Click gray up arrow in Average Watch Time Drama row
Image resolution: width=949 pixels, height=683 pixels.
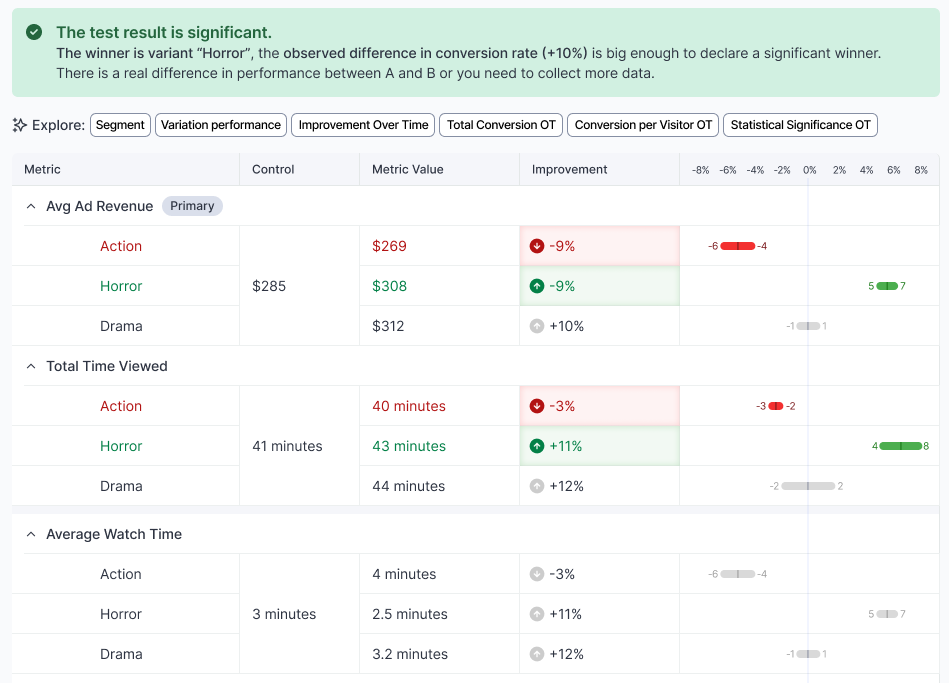[x=537, y=654]
